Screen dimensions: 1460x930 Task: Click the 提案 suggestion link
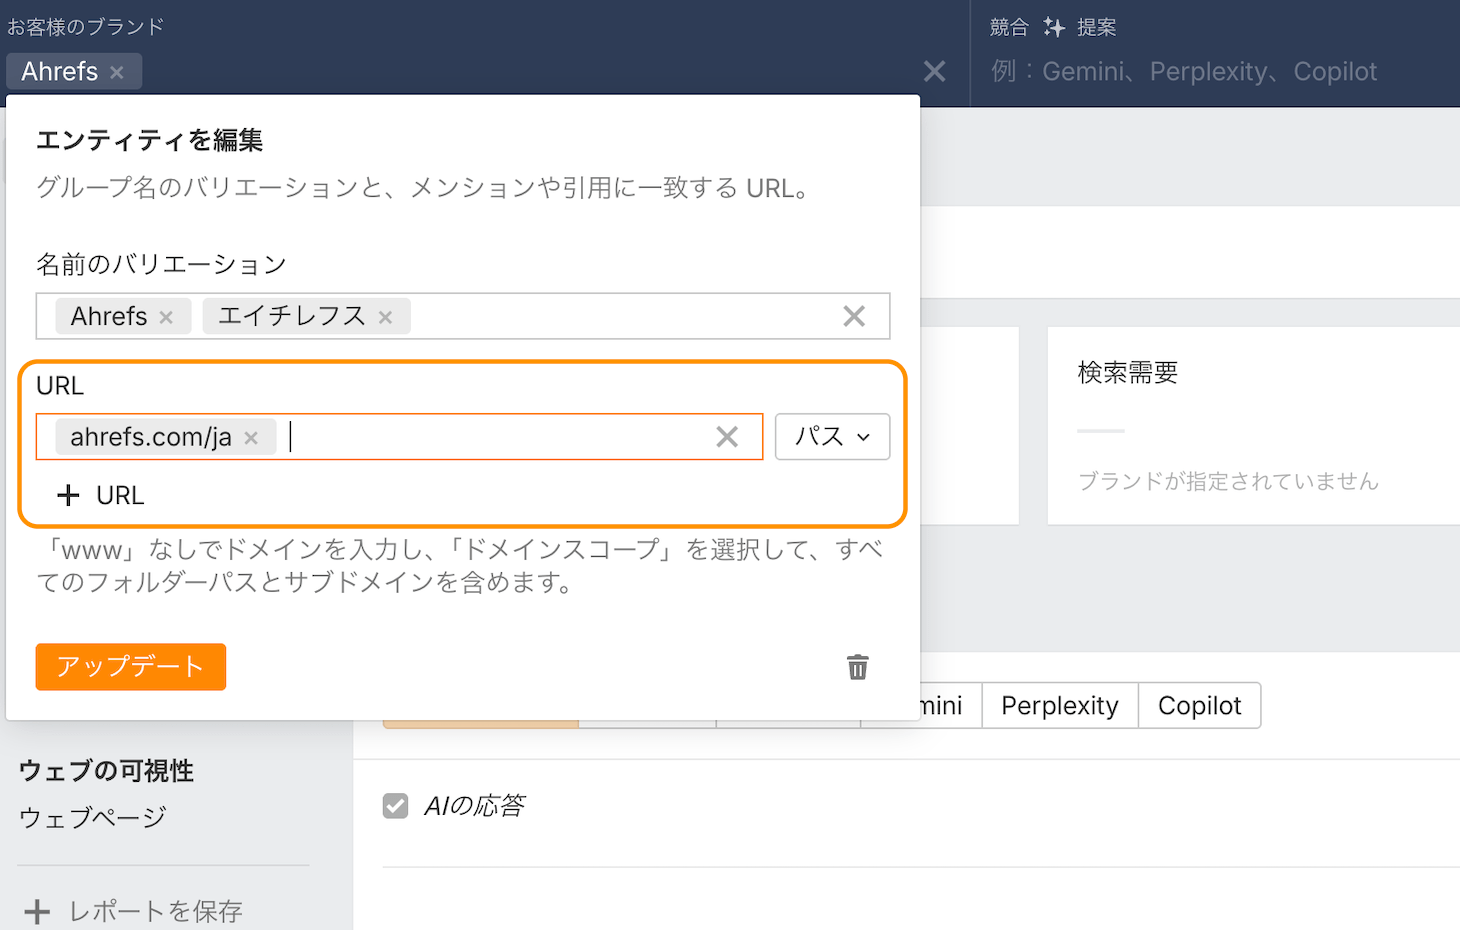[1096, 27]
